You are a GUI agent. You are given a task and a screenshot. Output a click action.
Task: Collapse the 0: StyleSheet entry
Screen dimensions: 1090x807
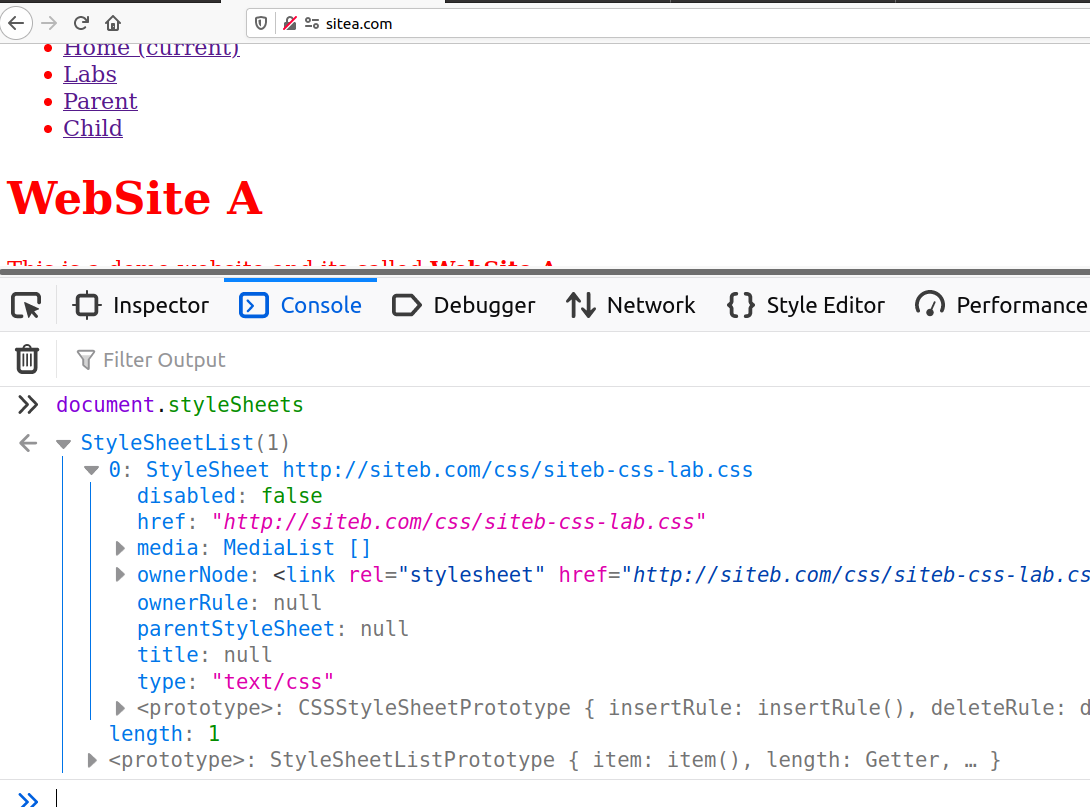91,470
